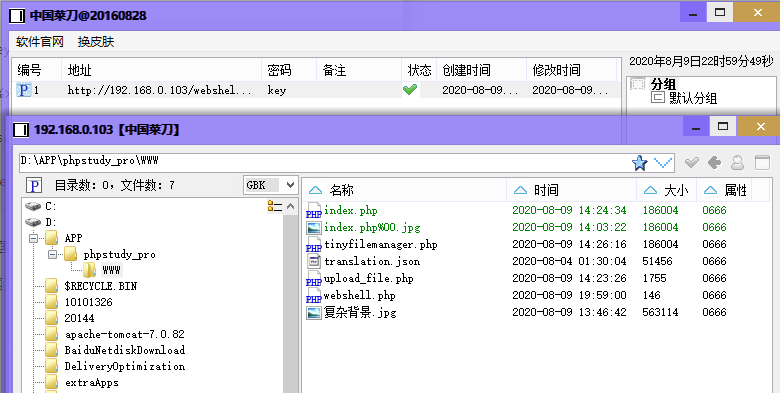This screenshot has height=393, width=780.
Task: Select the shell URL http://192.168.0.103/webshel...
Action: 160,90
